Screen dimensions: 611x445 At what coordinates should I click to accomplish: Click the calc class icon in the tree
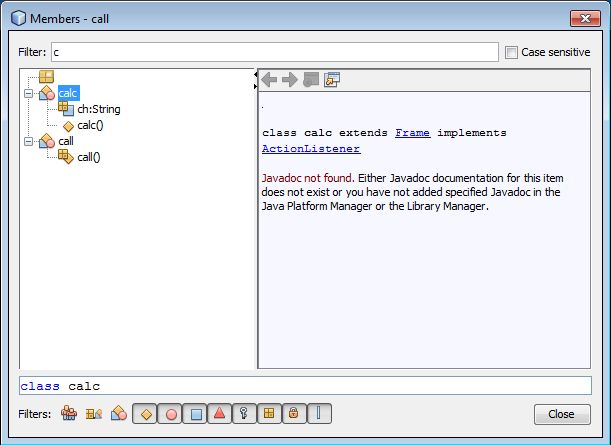tap(47, 93)
